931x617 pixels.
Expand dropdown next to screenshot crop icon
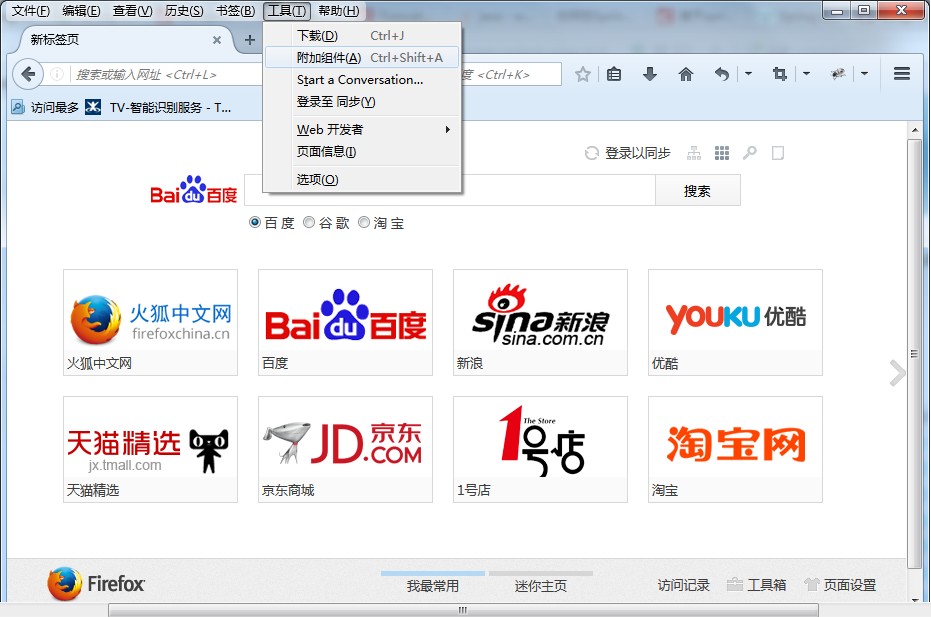pos(806,74)
